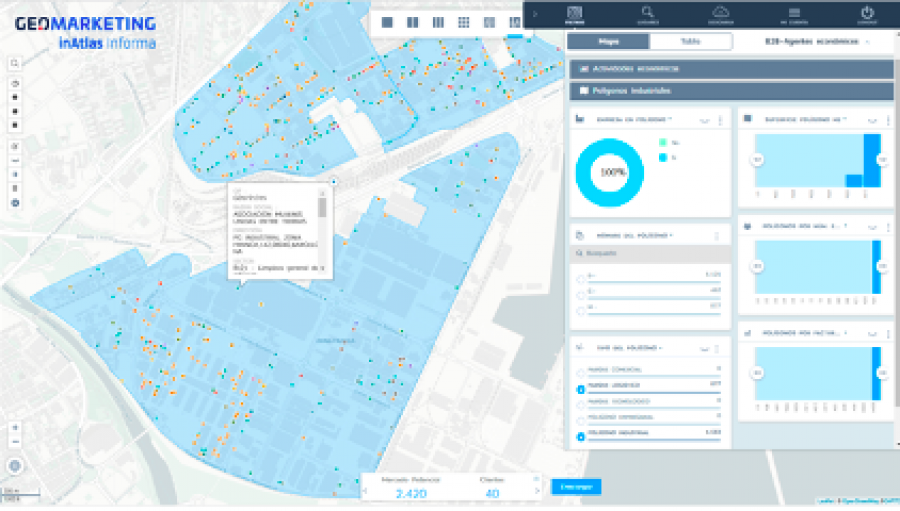900x511 pixels.
Task: Switch to the Tabla tab
Action: (690, 41)
